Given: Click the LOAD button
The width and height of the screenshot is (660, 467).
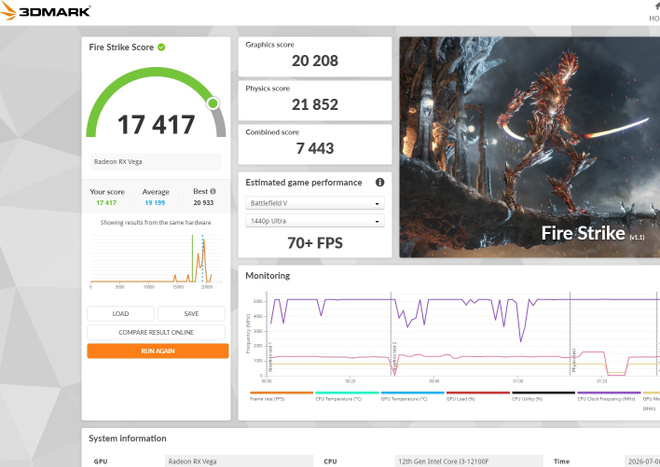Looking at the screenshot, I should pyautogui.click(x=121, y=314).
